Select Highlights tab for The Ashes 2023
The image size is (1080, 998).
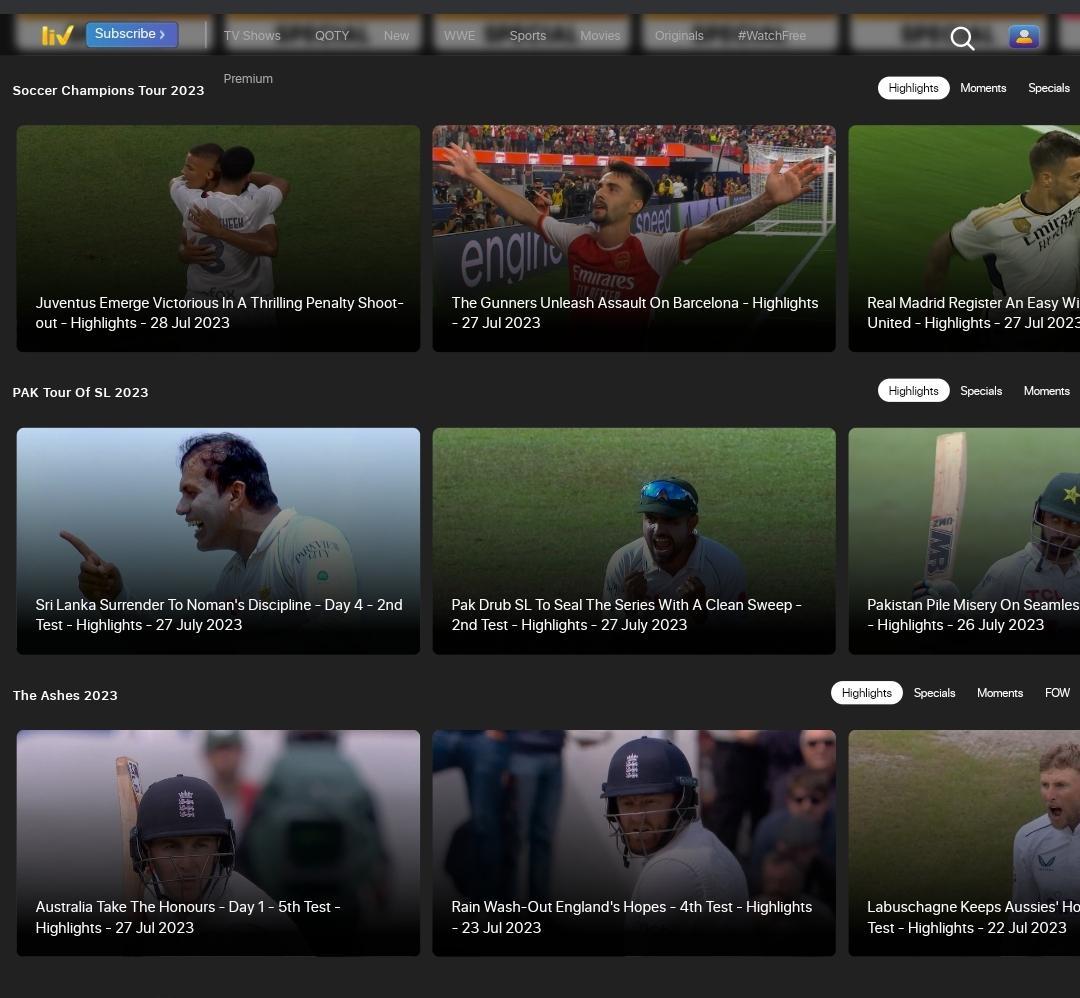pyautogui.click(x=866, y=693)
